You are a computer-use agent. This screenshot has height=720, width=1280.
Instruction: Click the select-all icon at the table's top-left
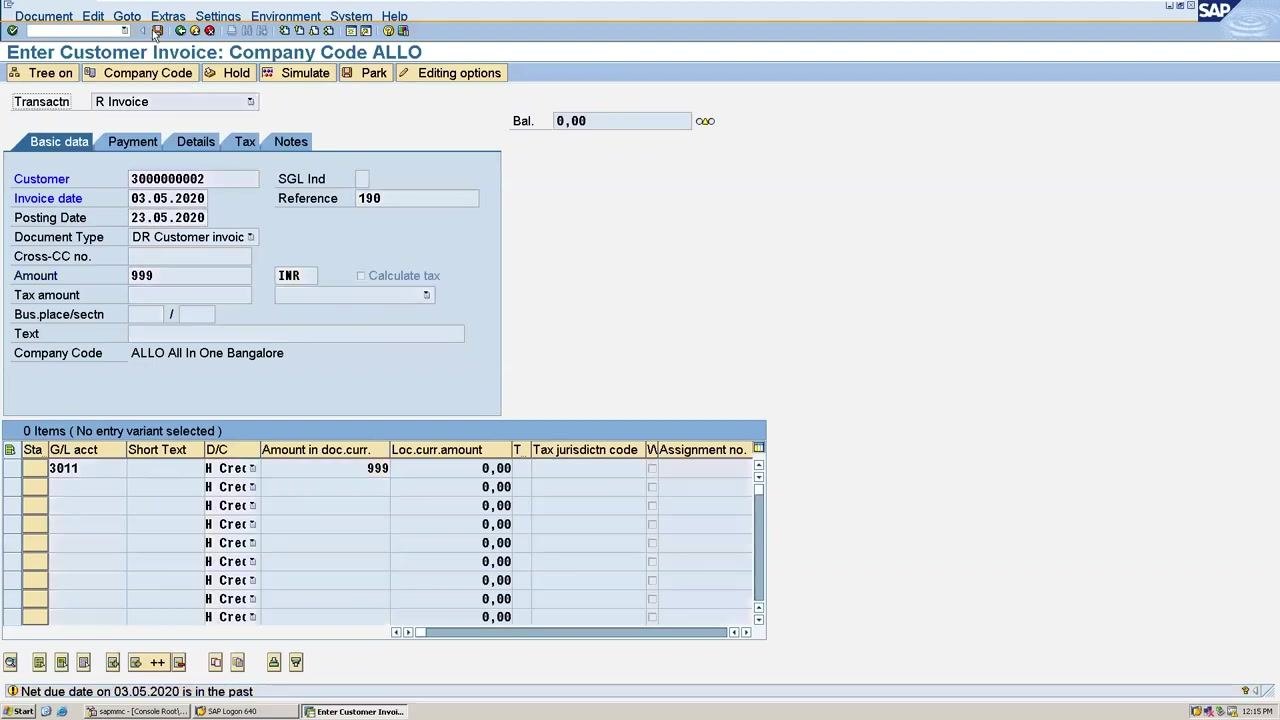point(11,450)
